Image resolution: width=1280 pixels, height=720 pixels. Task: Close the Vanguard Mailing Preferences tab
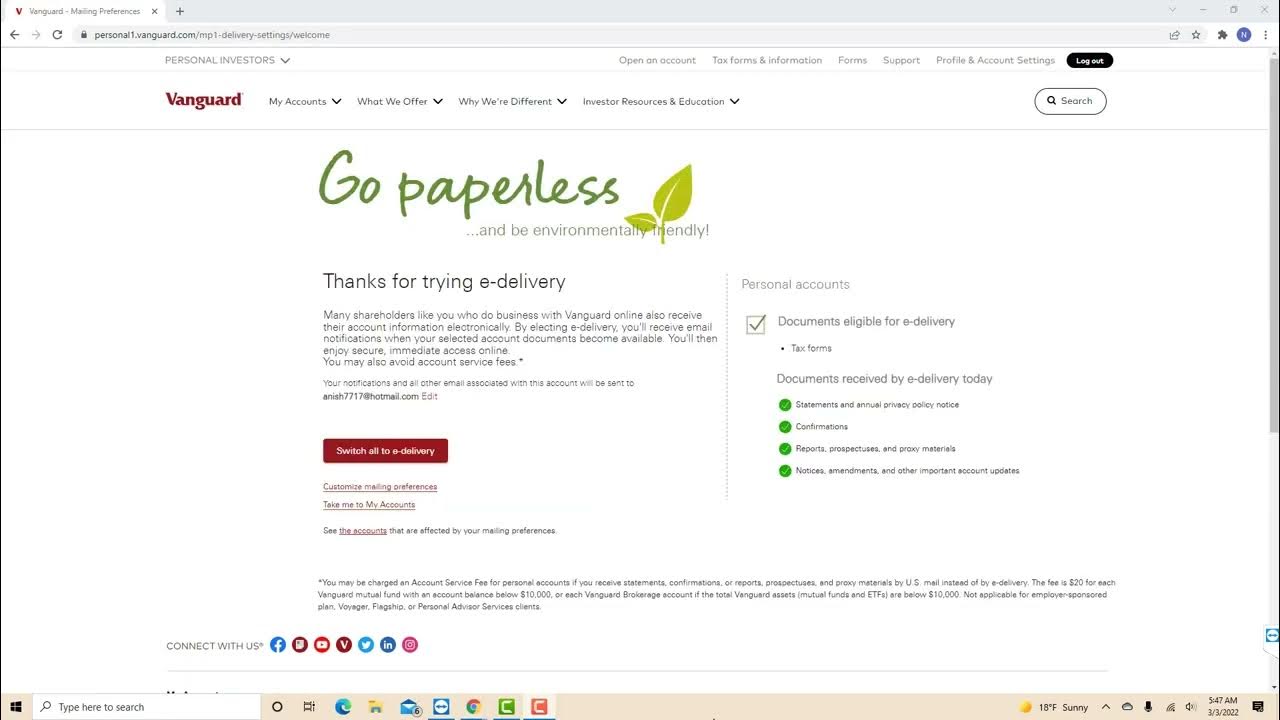(155, 11)
